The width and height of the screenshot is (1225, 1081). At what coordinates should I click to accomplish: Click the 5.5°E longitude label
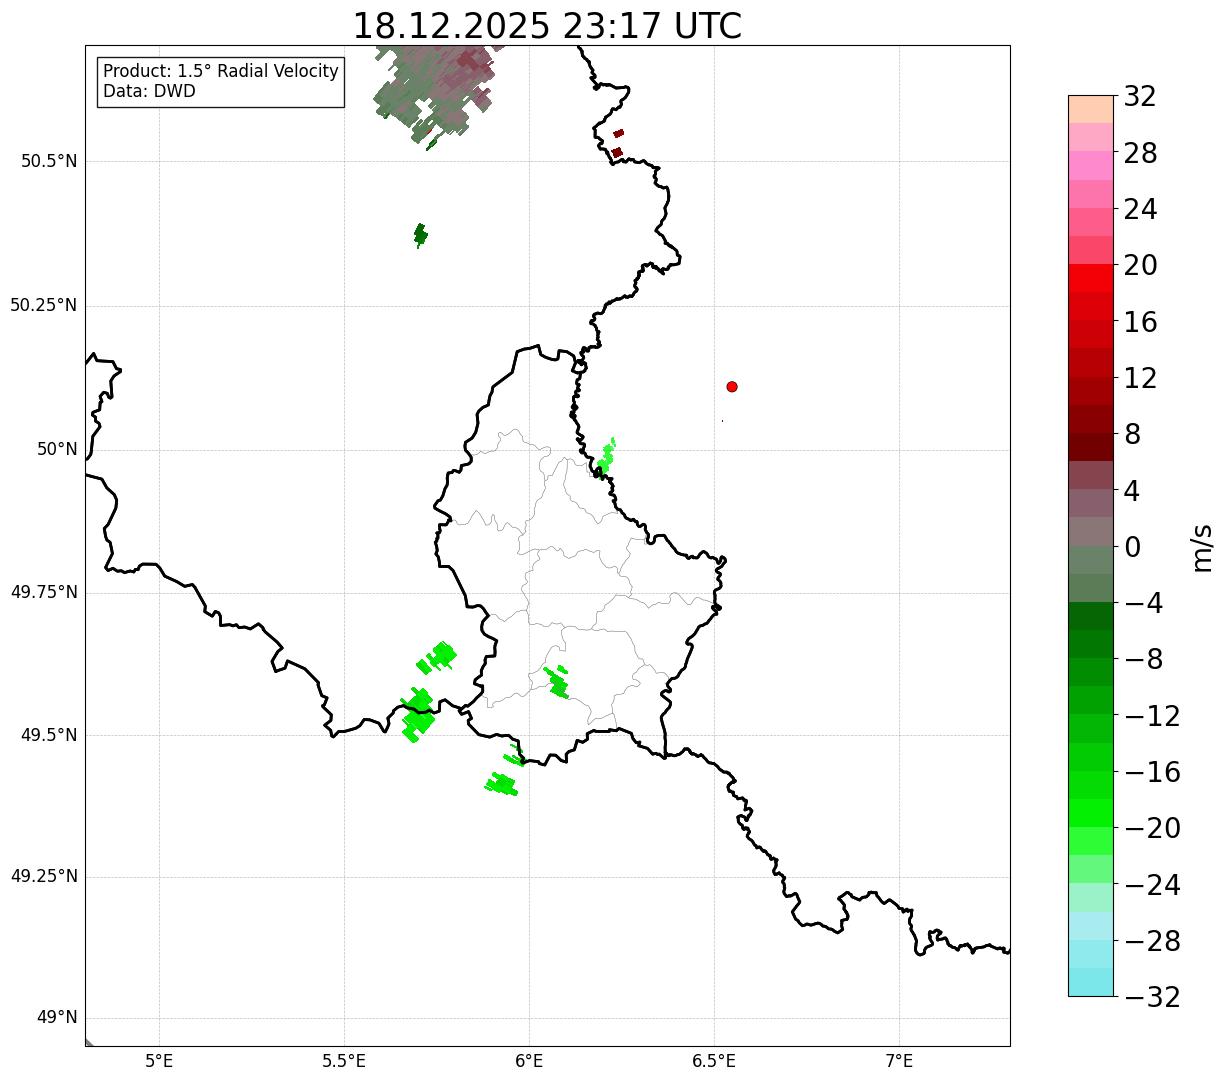click(344, 1061)
